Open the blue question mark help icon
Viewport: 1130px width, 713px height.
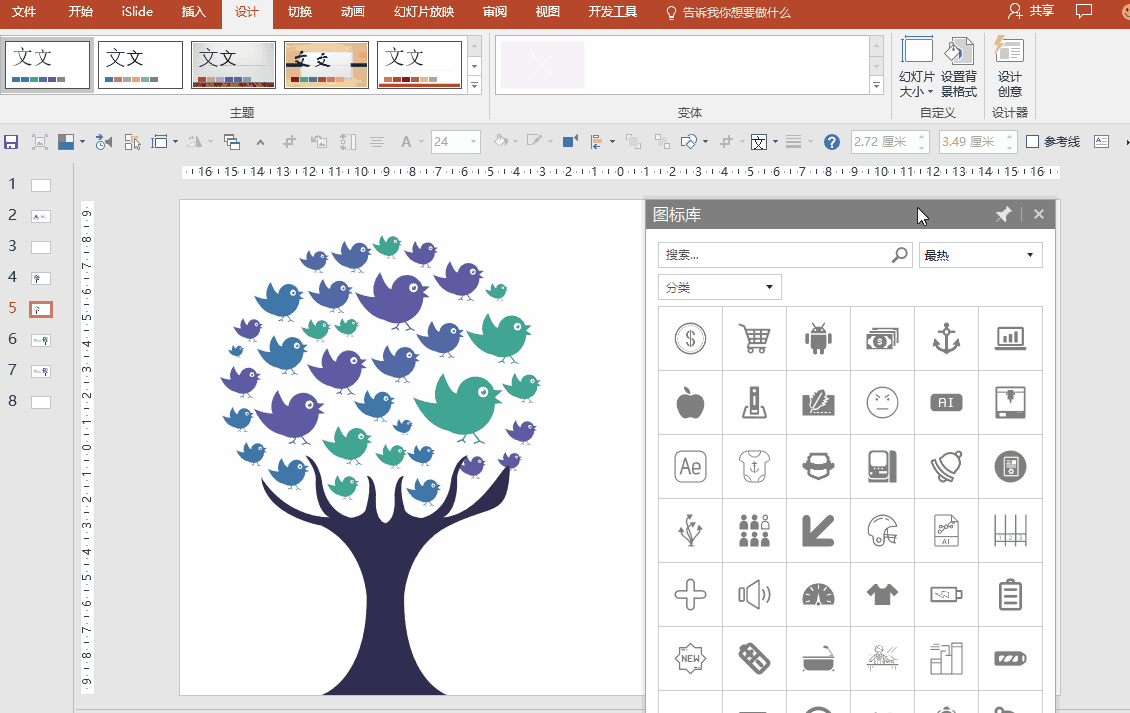click(x=832, y=142)
